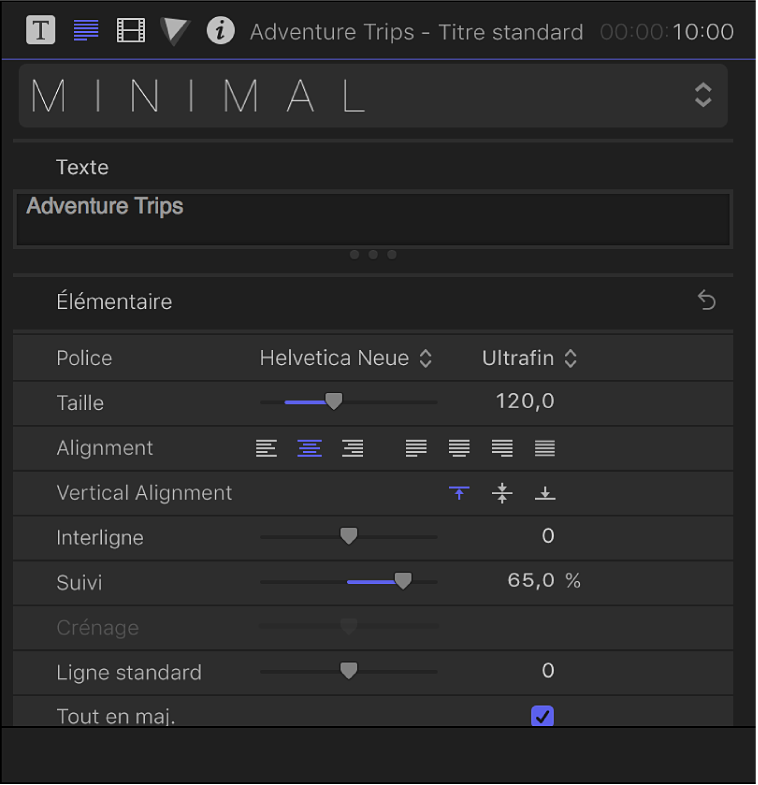
Task: Switch to the Text inspector icon
Action: click(x=86, y=30)
